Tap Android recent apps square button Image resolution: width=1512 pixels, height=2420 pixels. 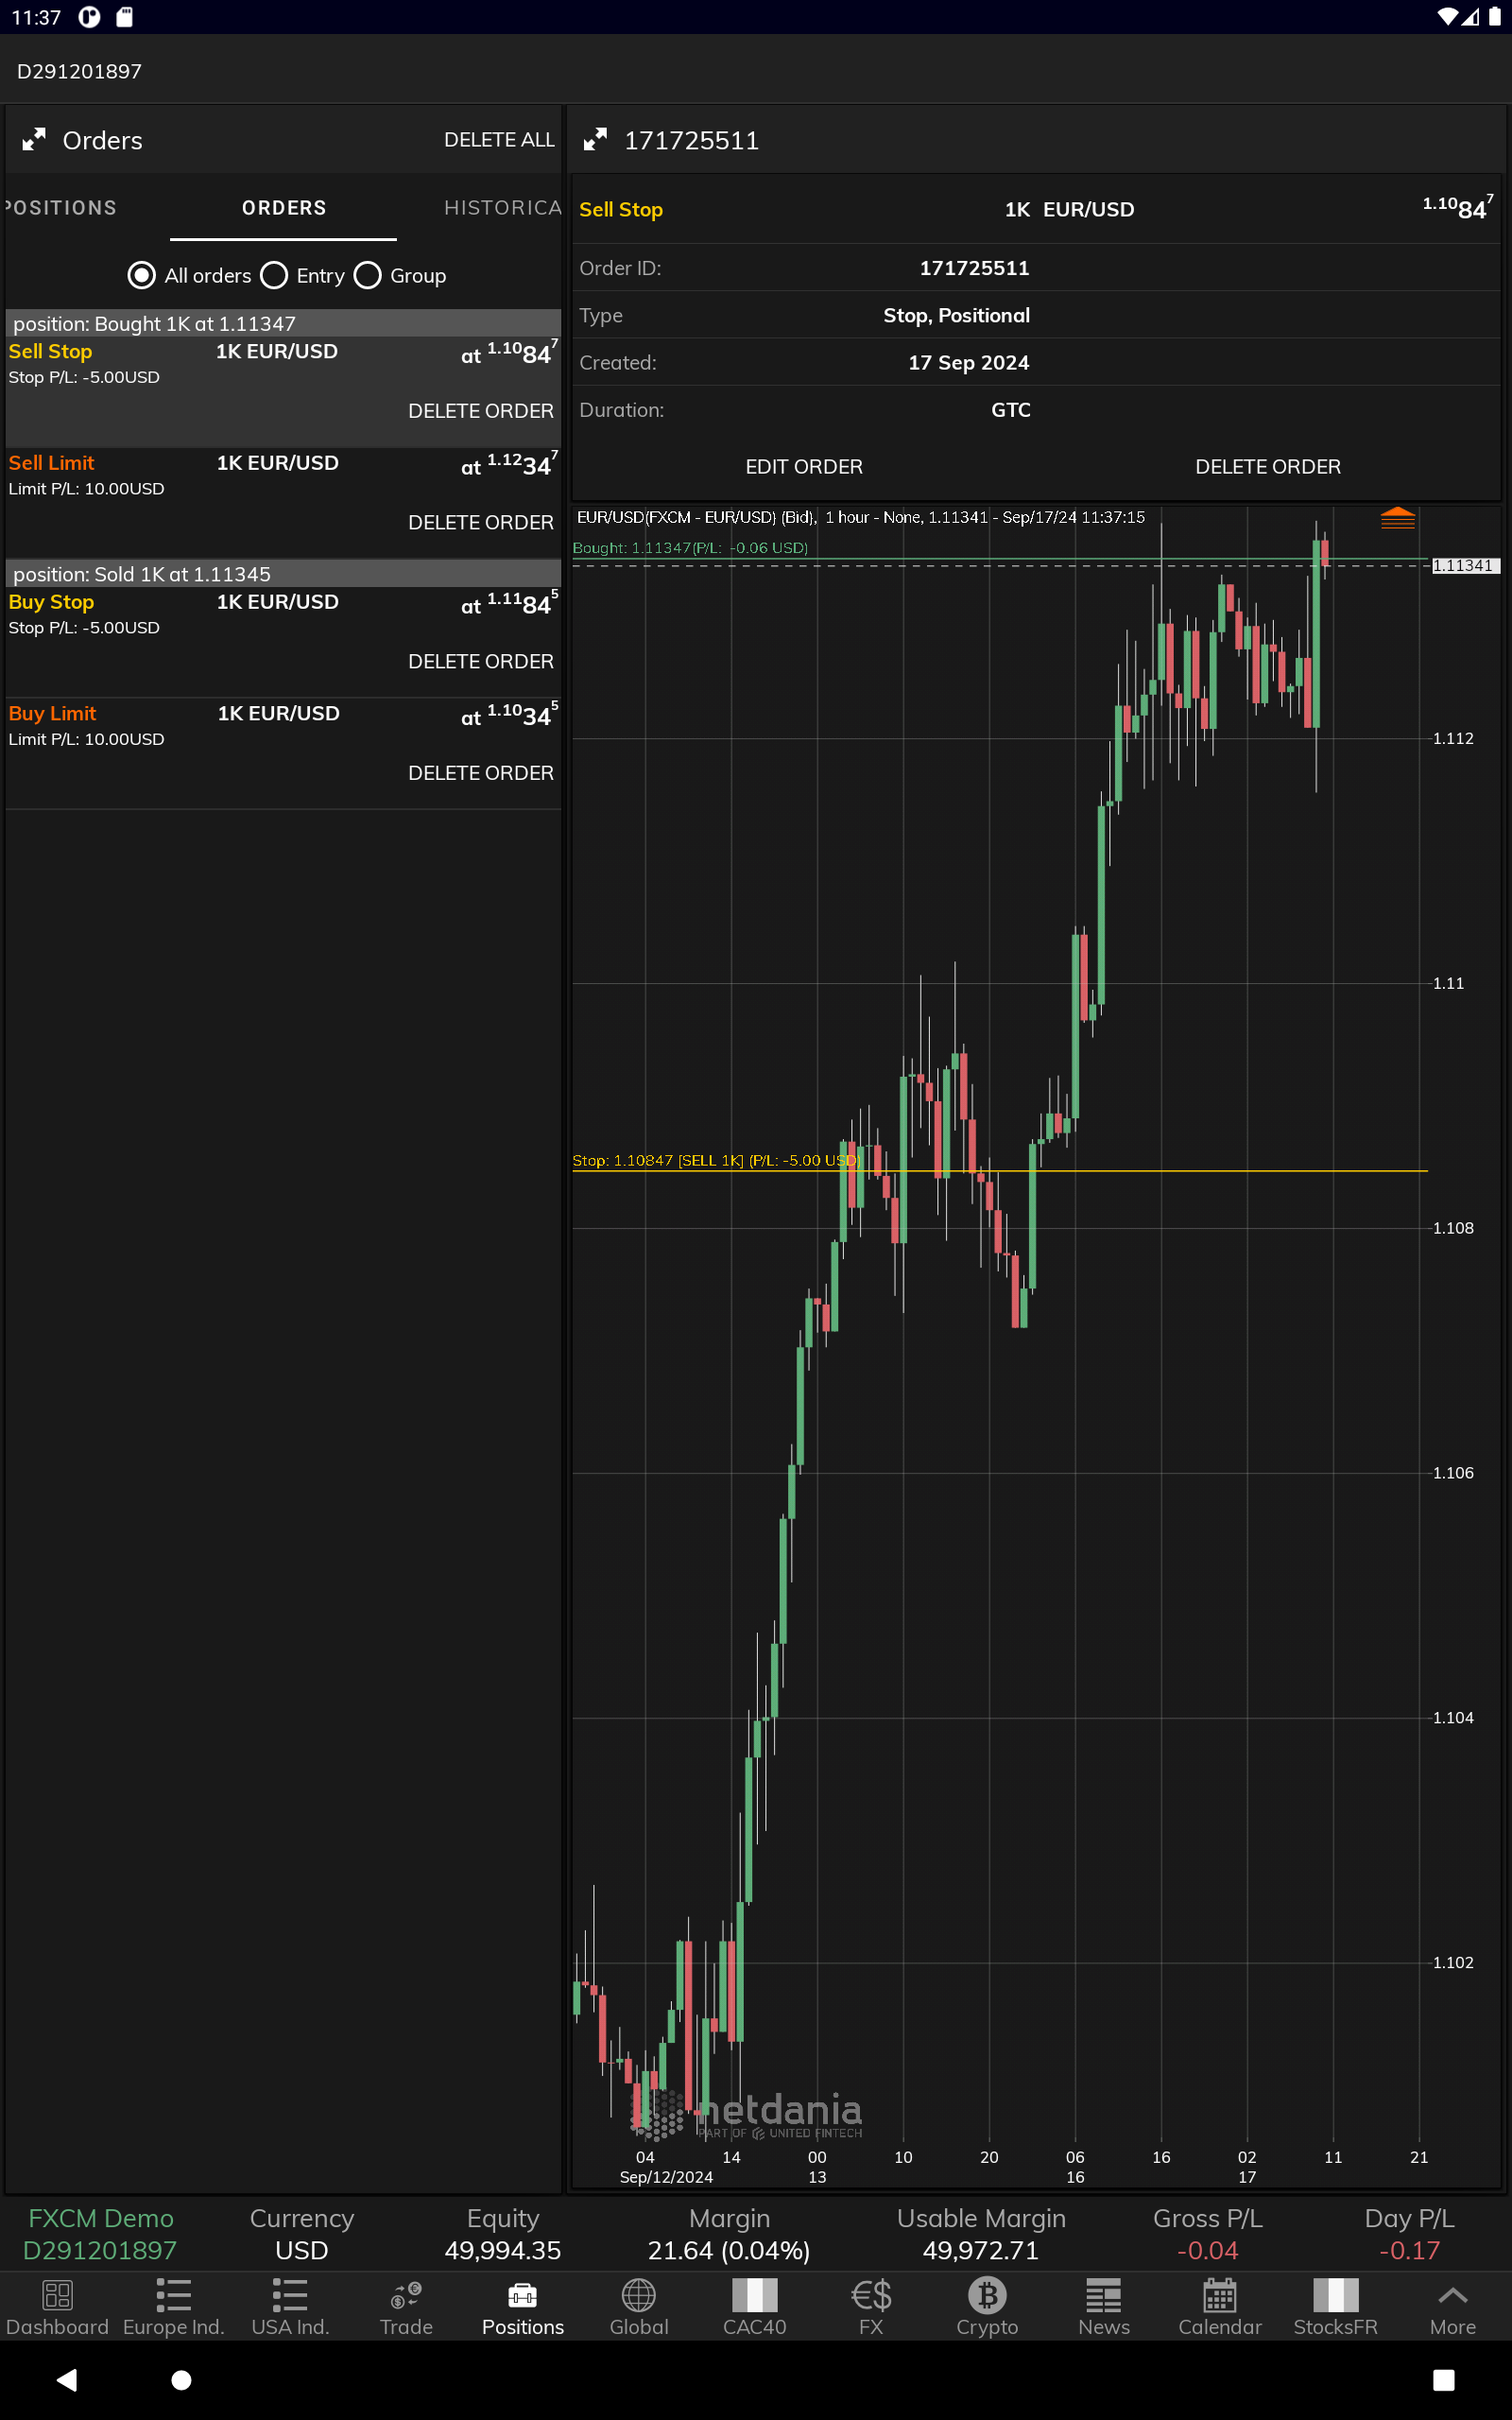(x=1443, y=2380)
